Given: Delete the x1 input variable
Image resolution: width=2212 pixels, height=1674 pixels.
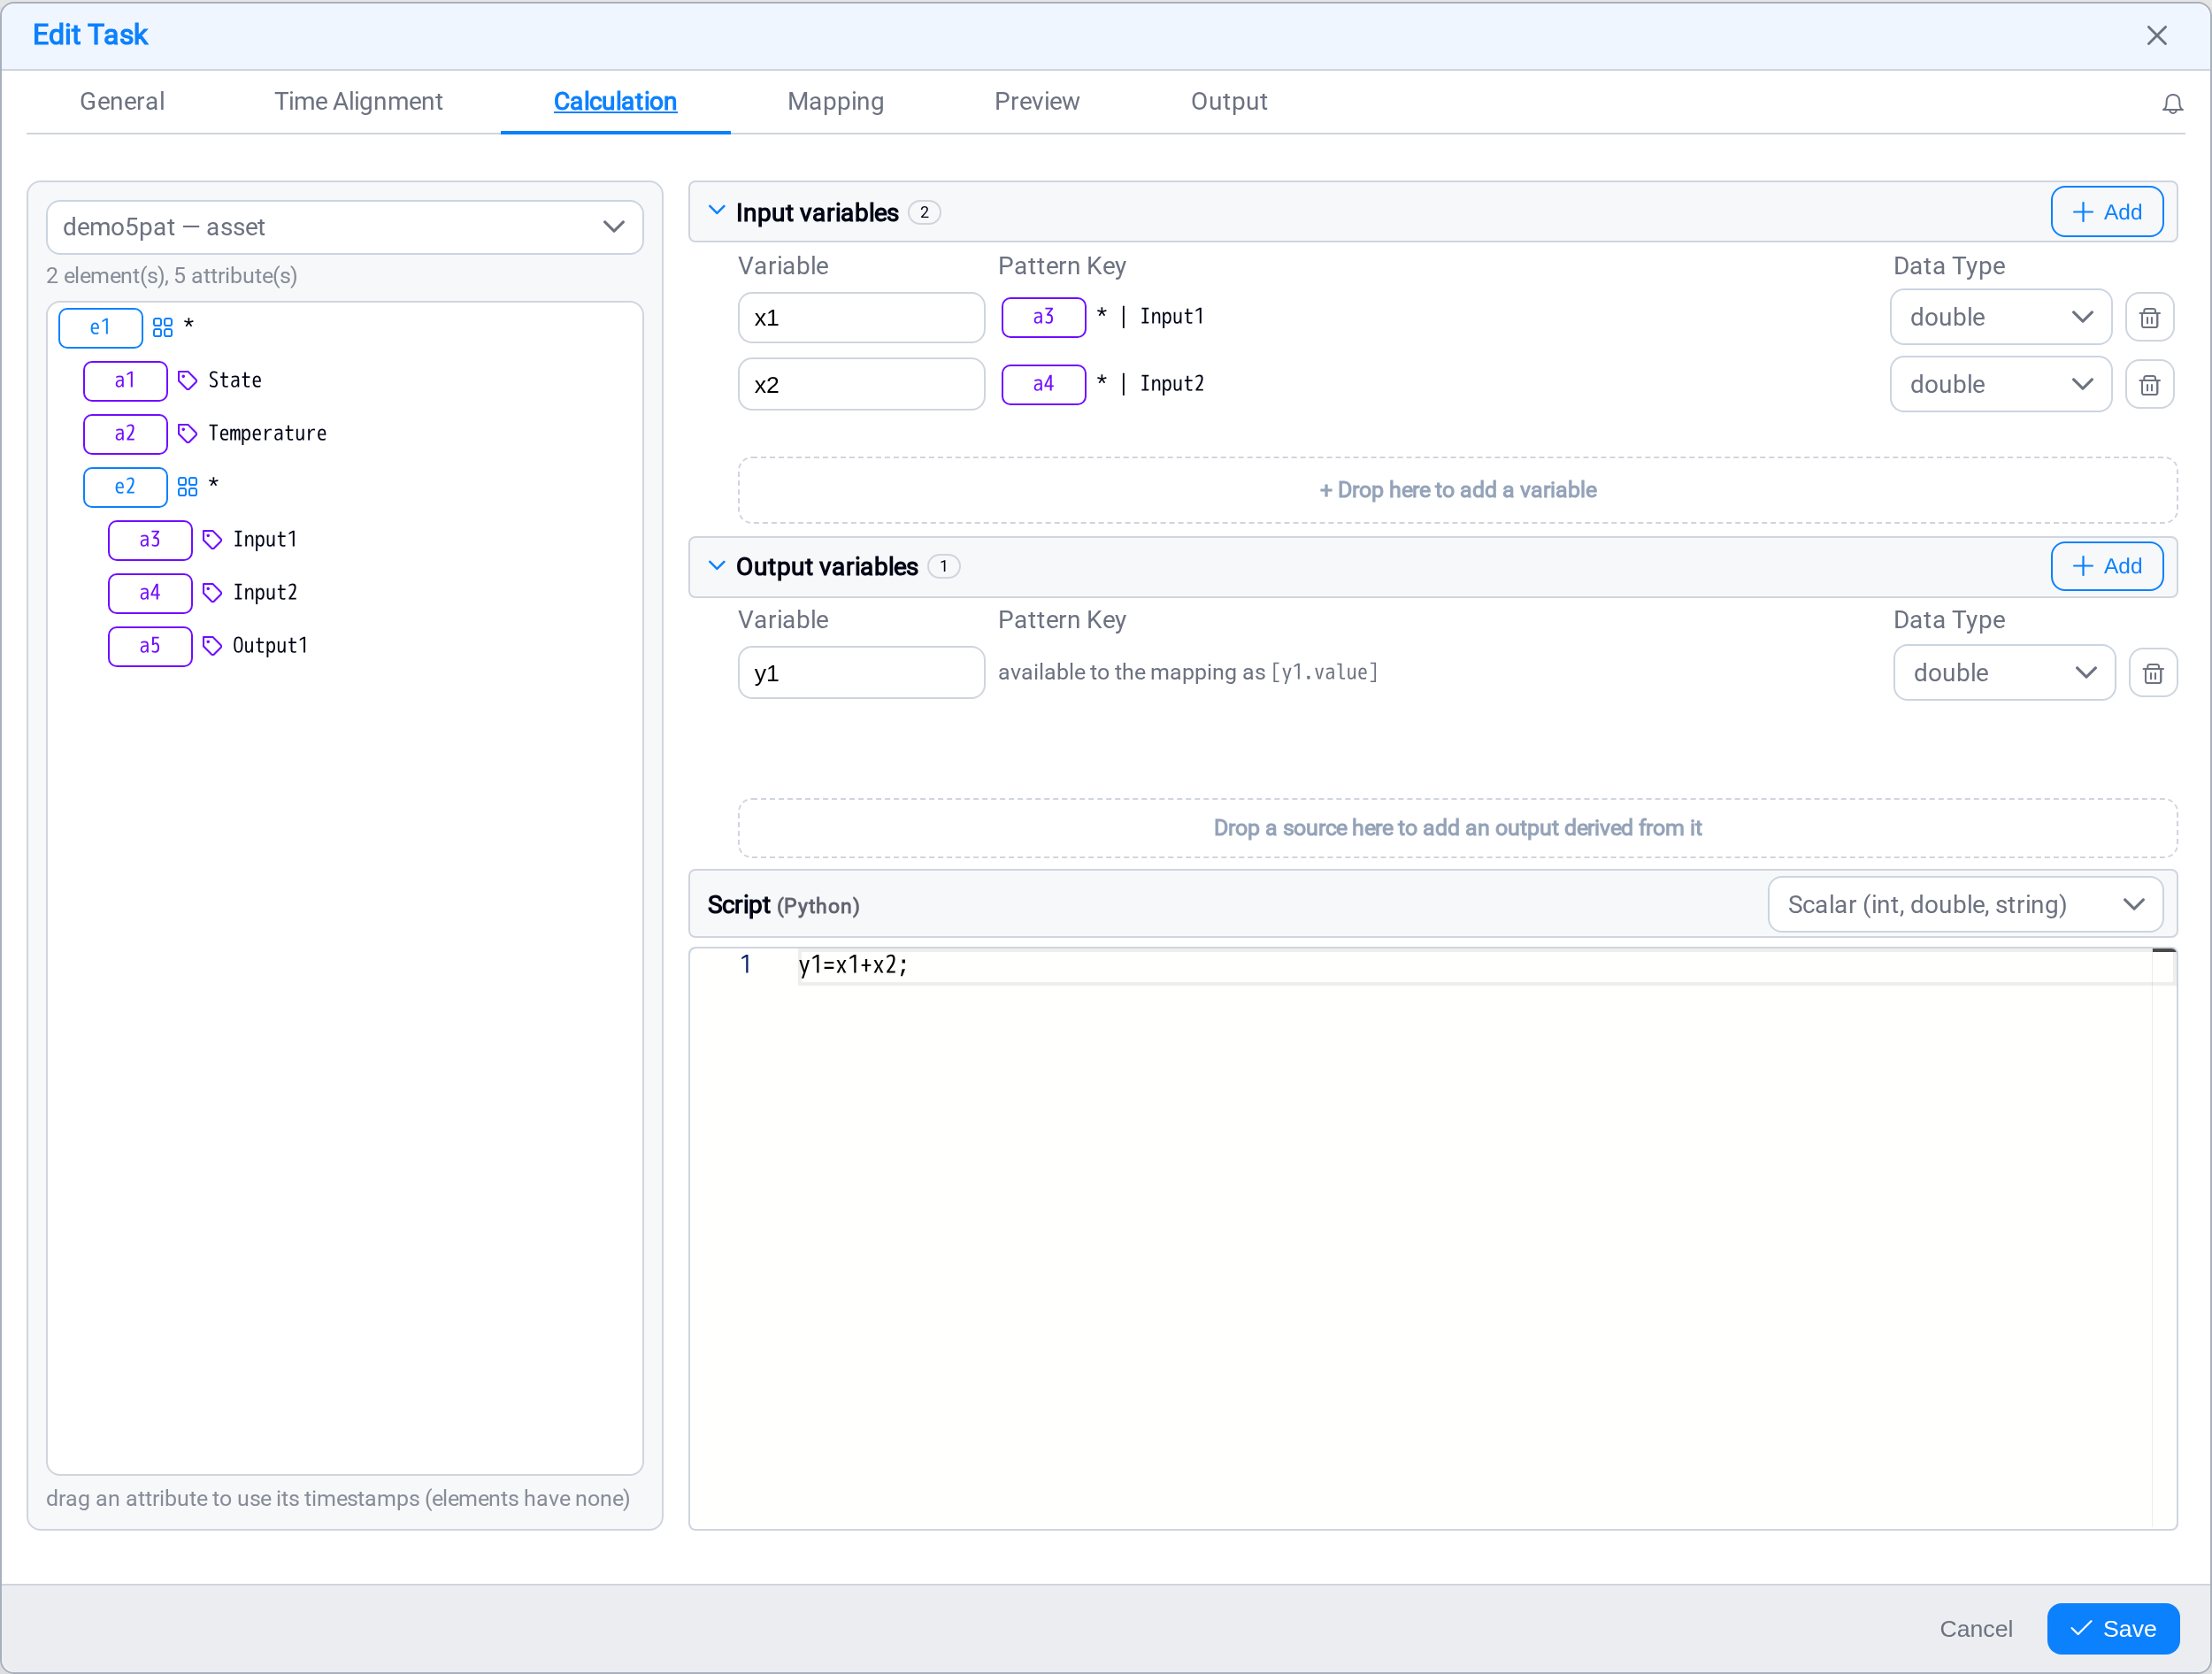Looking at the screenshot, I should [2149, 318].
